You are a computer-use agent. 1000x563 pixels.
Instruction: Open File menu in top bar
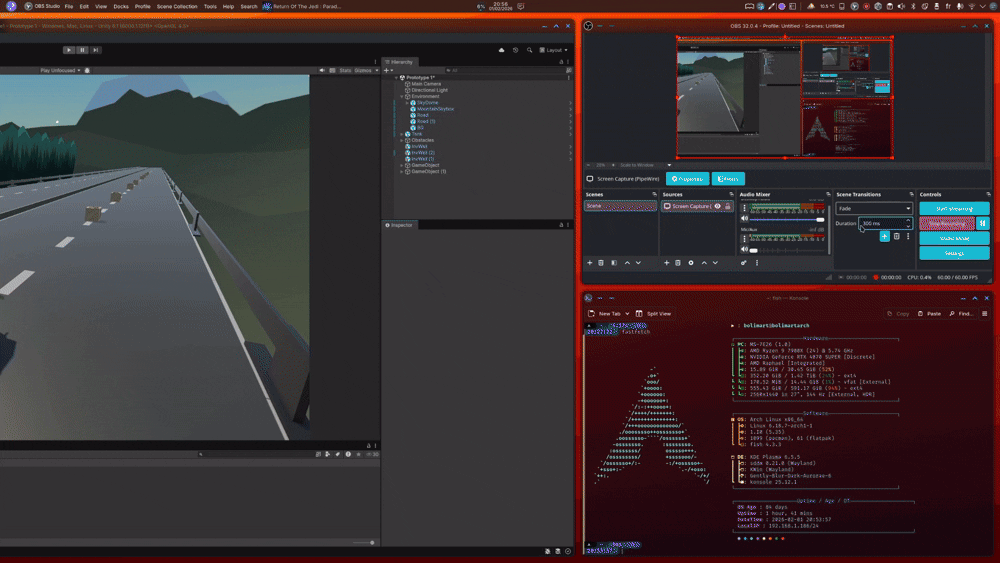[x=69, y=6]
